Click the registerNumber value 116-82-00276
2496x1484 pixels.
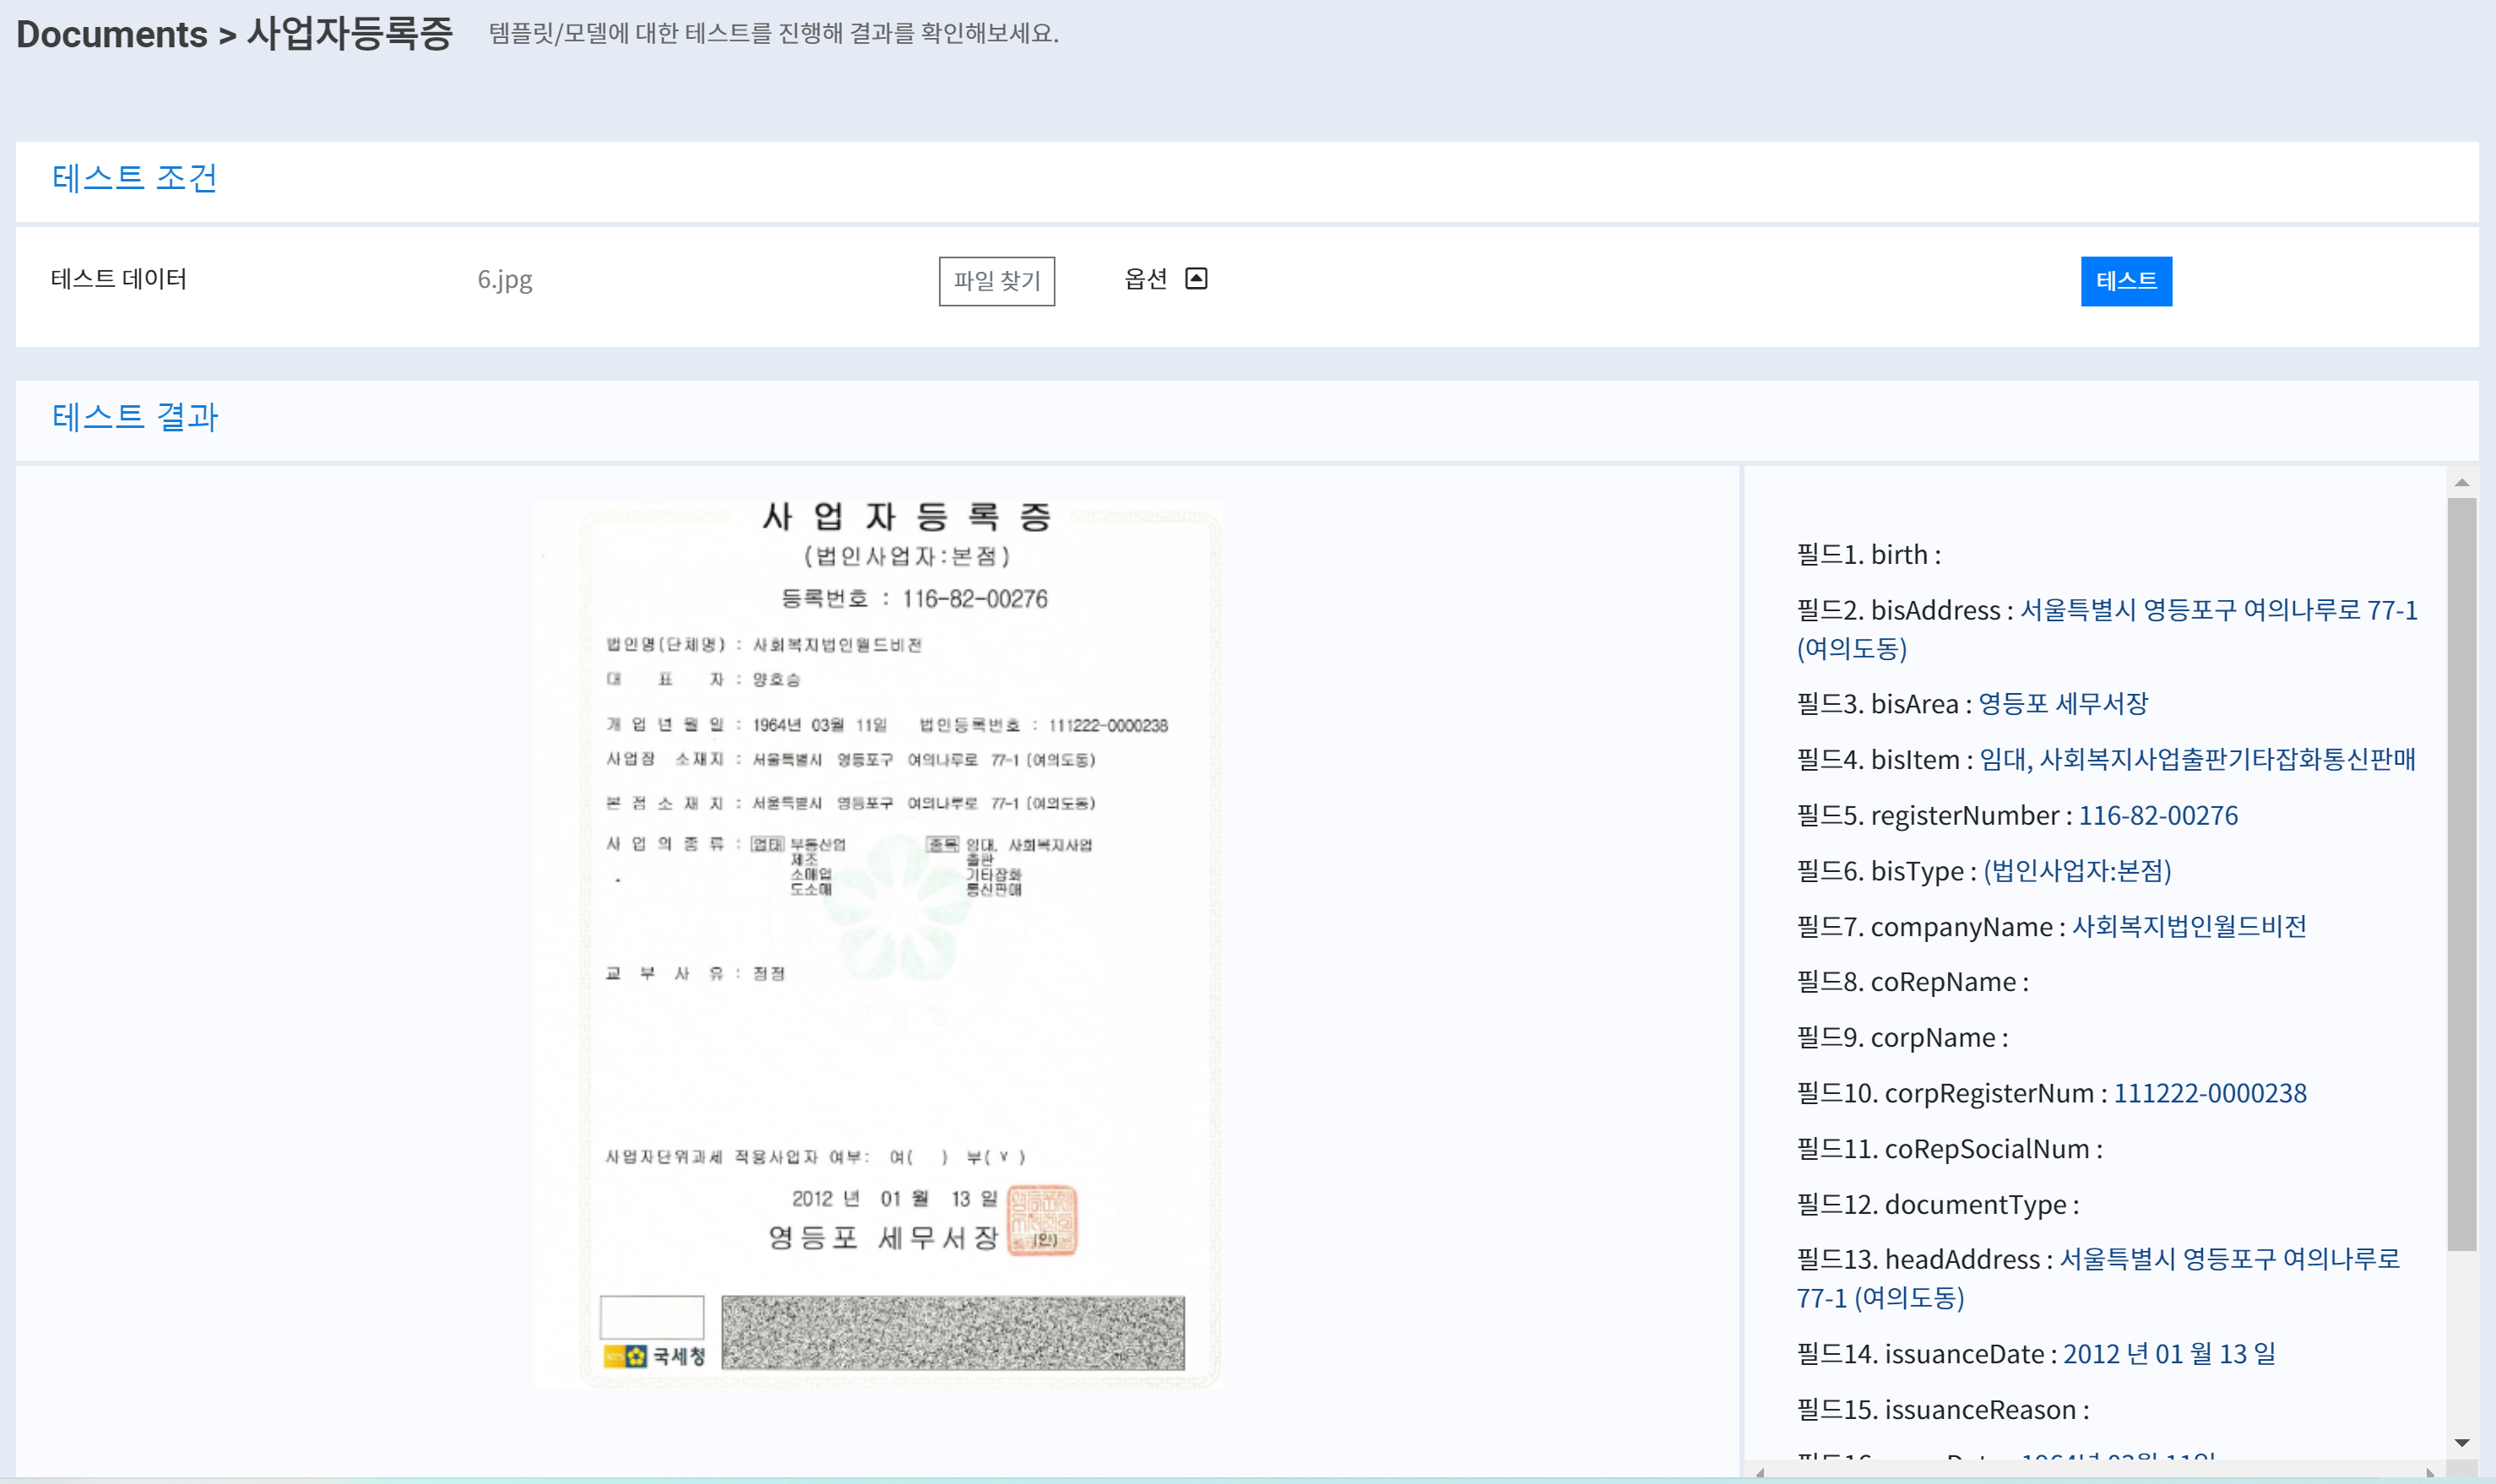[2158, 815]
